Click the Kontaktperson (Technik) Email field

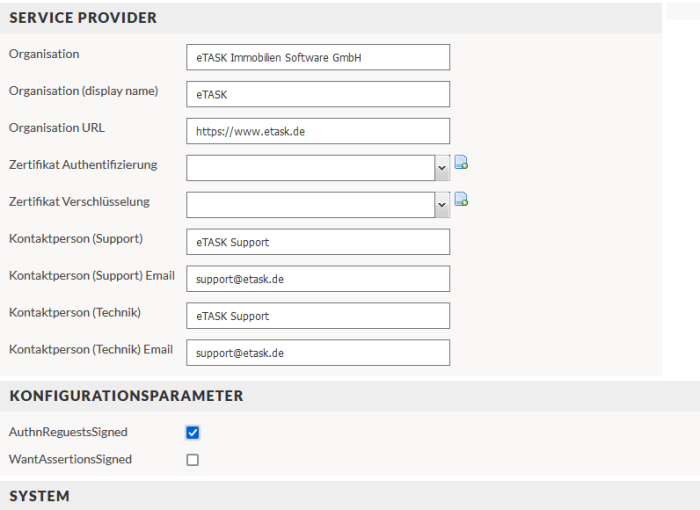tap(318, 353)
